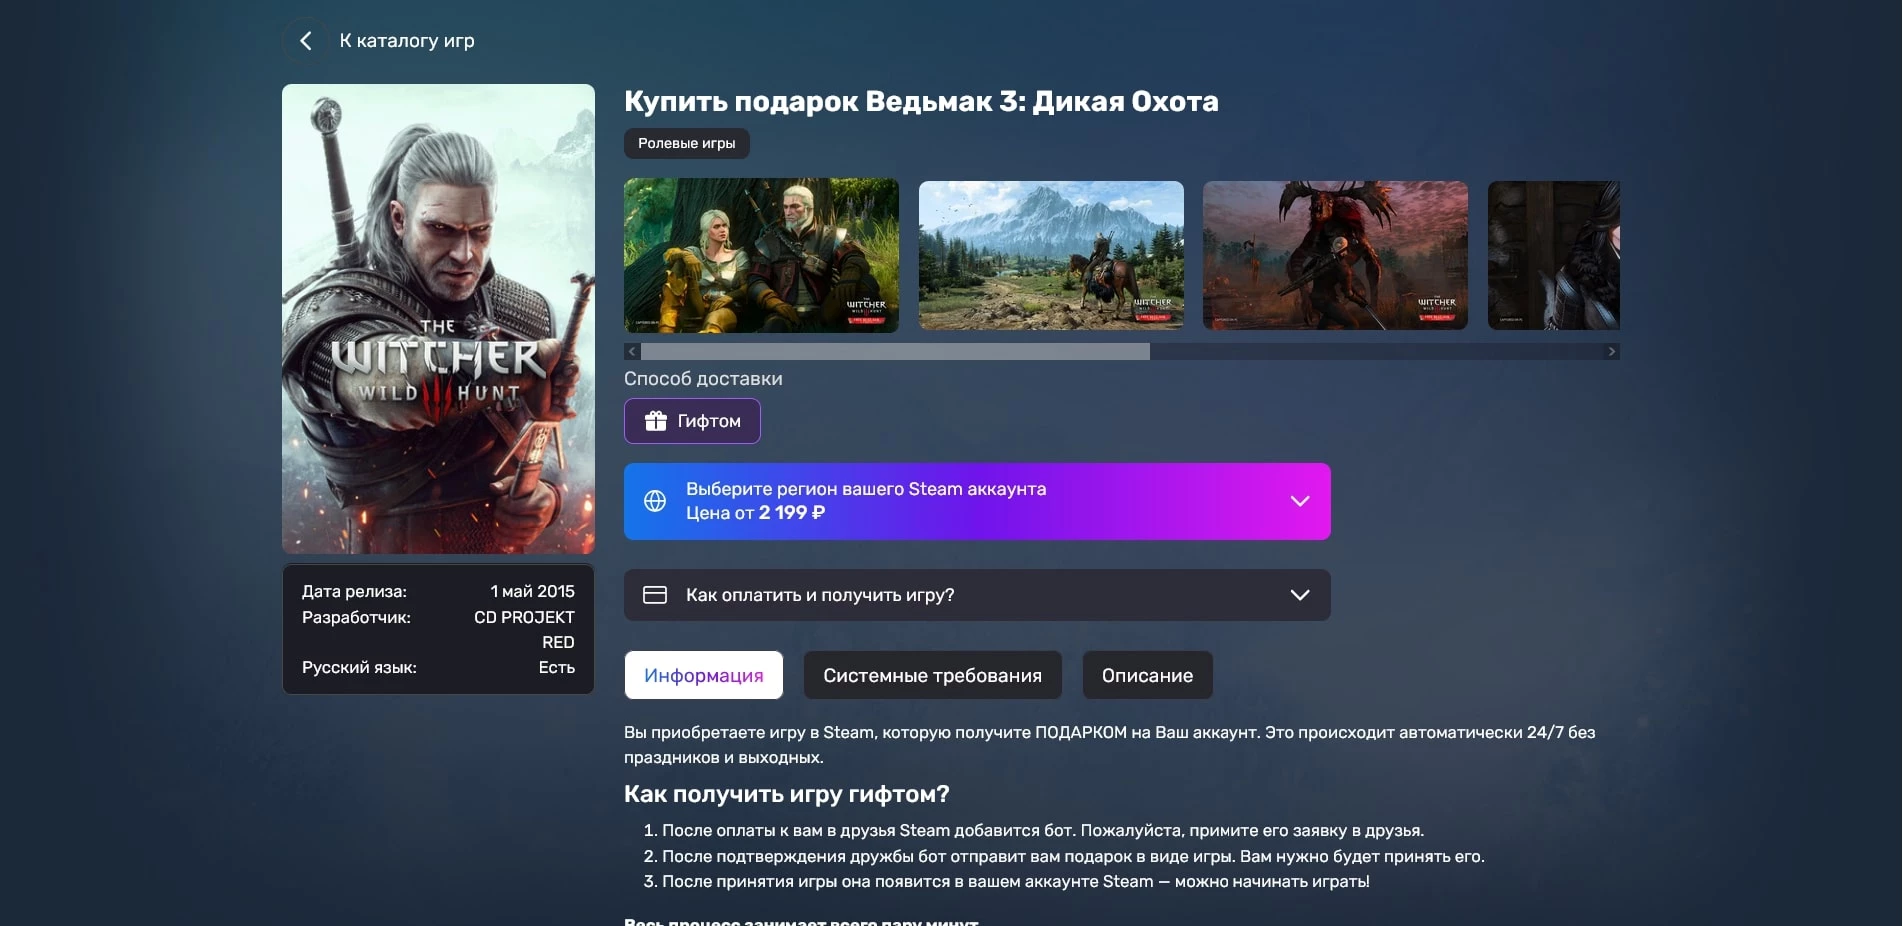Click the left arrow of the screenshot gallery
1903x926 pixels.
[x=631, y=351]
